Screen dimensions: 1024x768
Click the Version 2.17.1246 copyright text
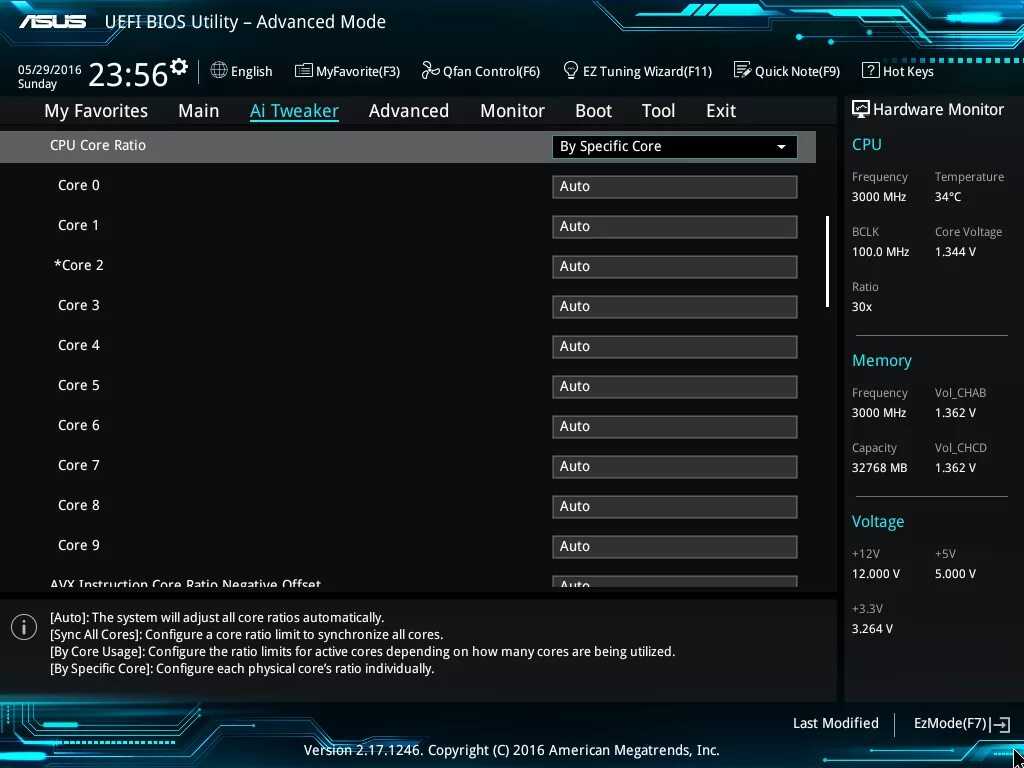(511, 750)
